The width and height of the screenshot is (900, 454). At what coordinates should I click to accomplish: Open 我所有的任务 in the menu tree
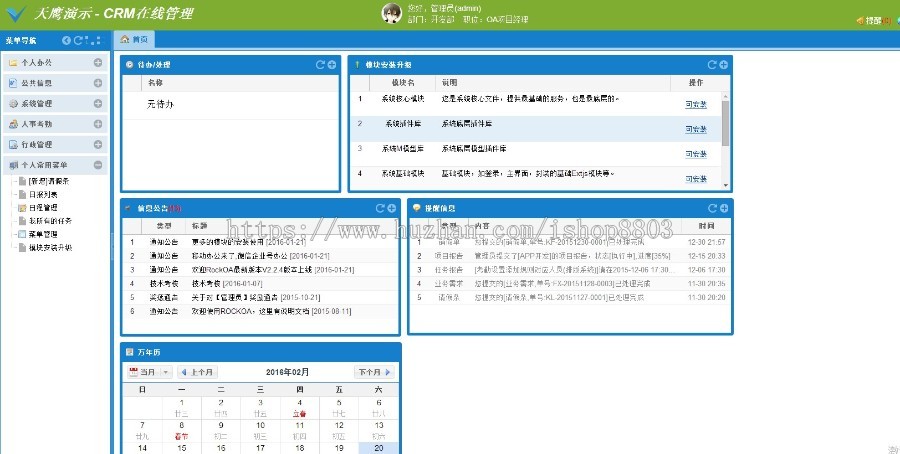[50, 221]
